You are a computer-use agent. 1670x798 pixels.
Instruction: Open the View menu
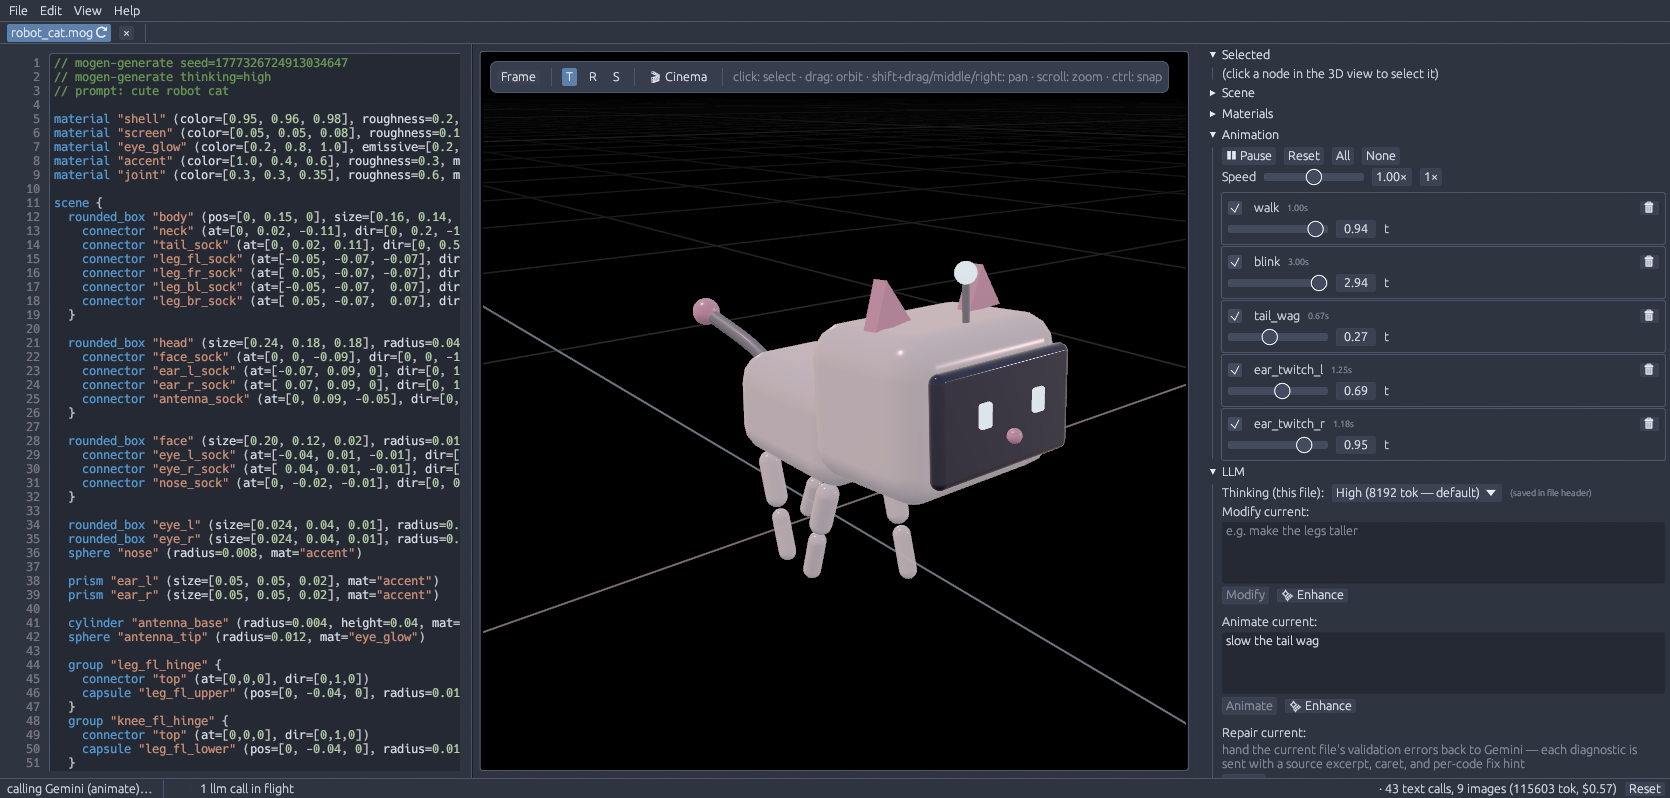(87, 10)
